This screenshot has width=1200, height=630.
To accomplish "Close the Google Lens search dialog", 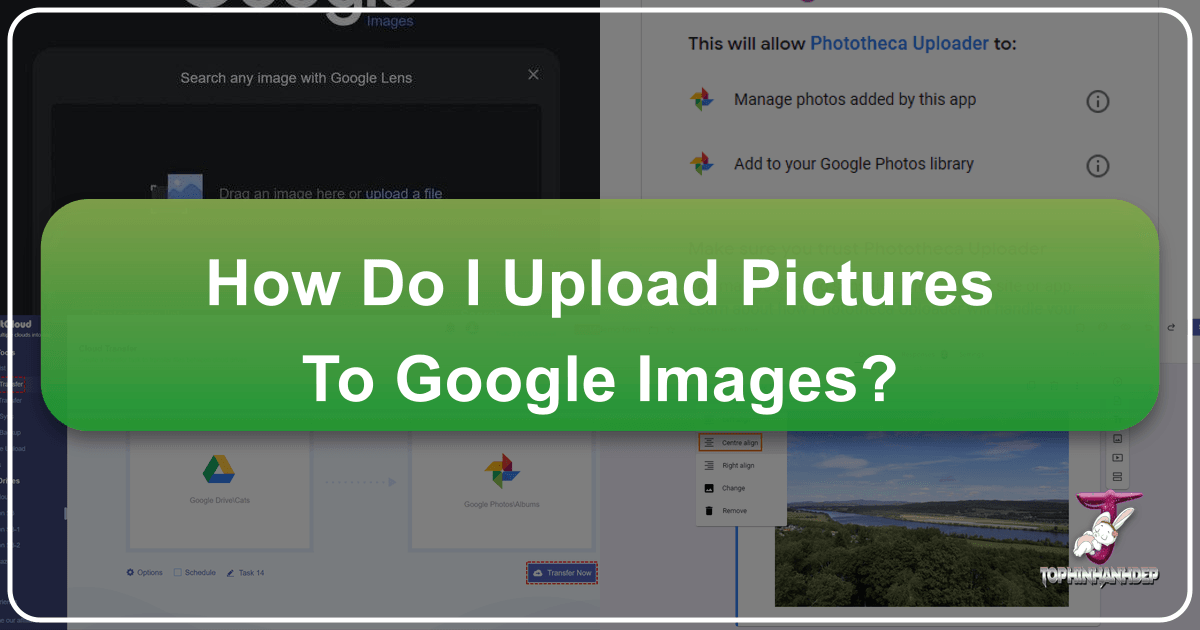I will (x=533, y=75).
